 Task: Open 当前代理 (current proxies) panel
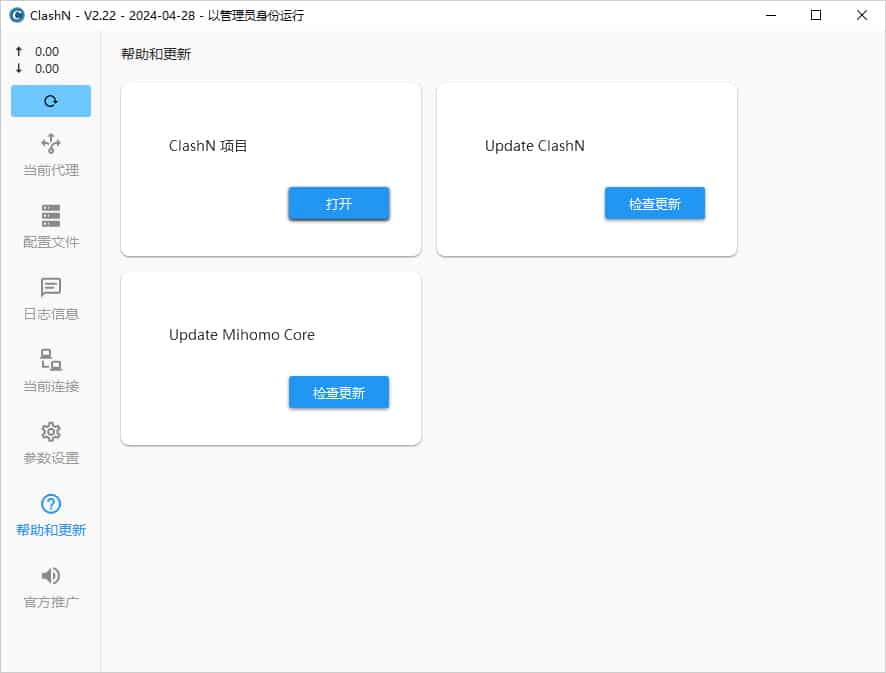50,153
